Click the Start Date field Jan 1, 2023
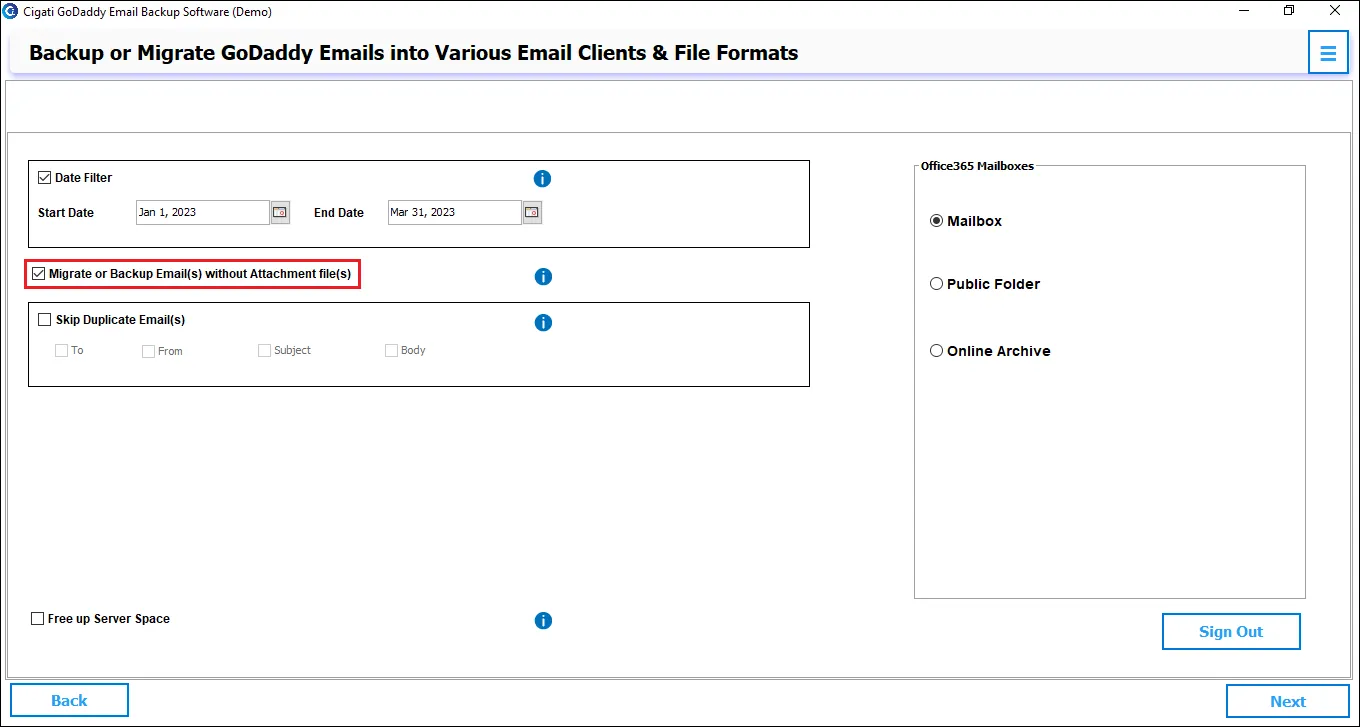1360x727 pixels. (x=202, y=212)
